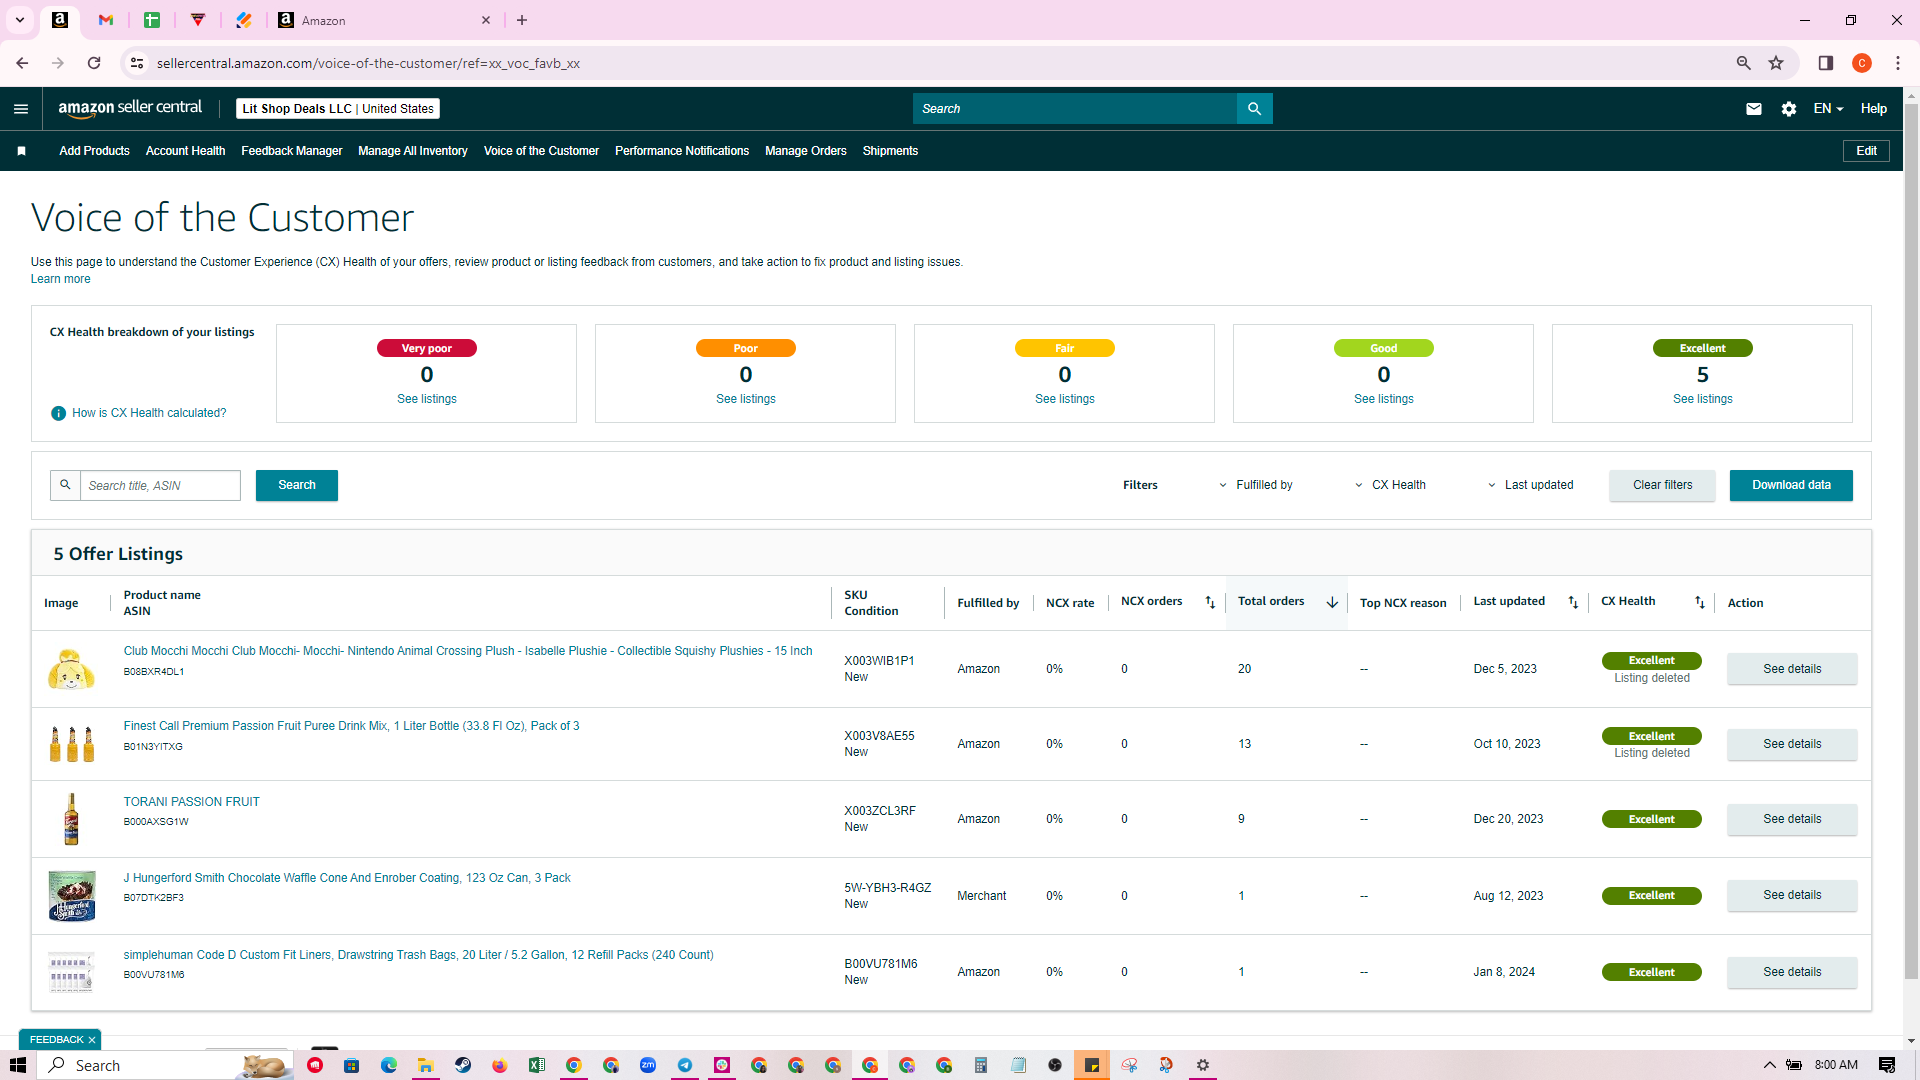Focus the Seller Central top search field
The height and width of the screenshot is (1080, 1920).
click(1075, 109)
